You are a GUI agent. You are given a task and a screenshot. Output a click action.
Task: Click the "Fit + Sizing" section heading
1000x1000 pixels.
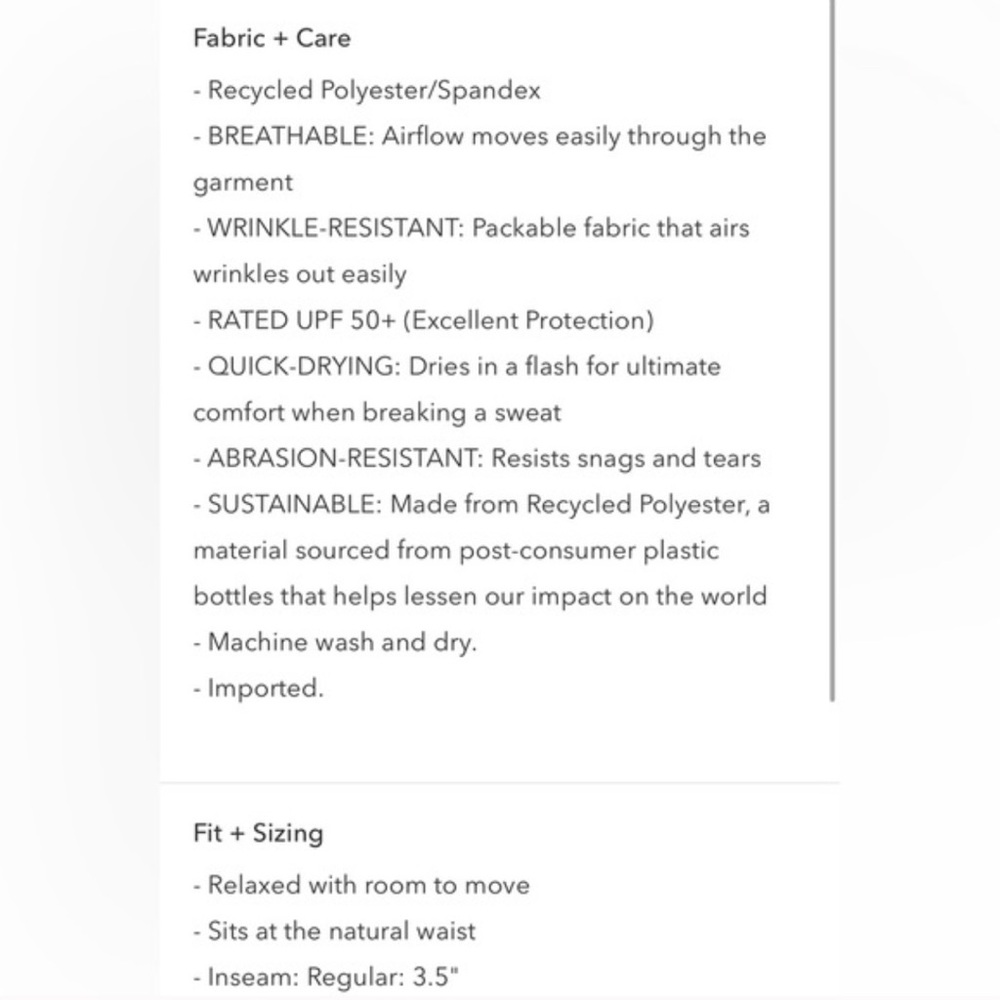pyautogui.click(x=258, y=833)
